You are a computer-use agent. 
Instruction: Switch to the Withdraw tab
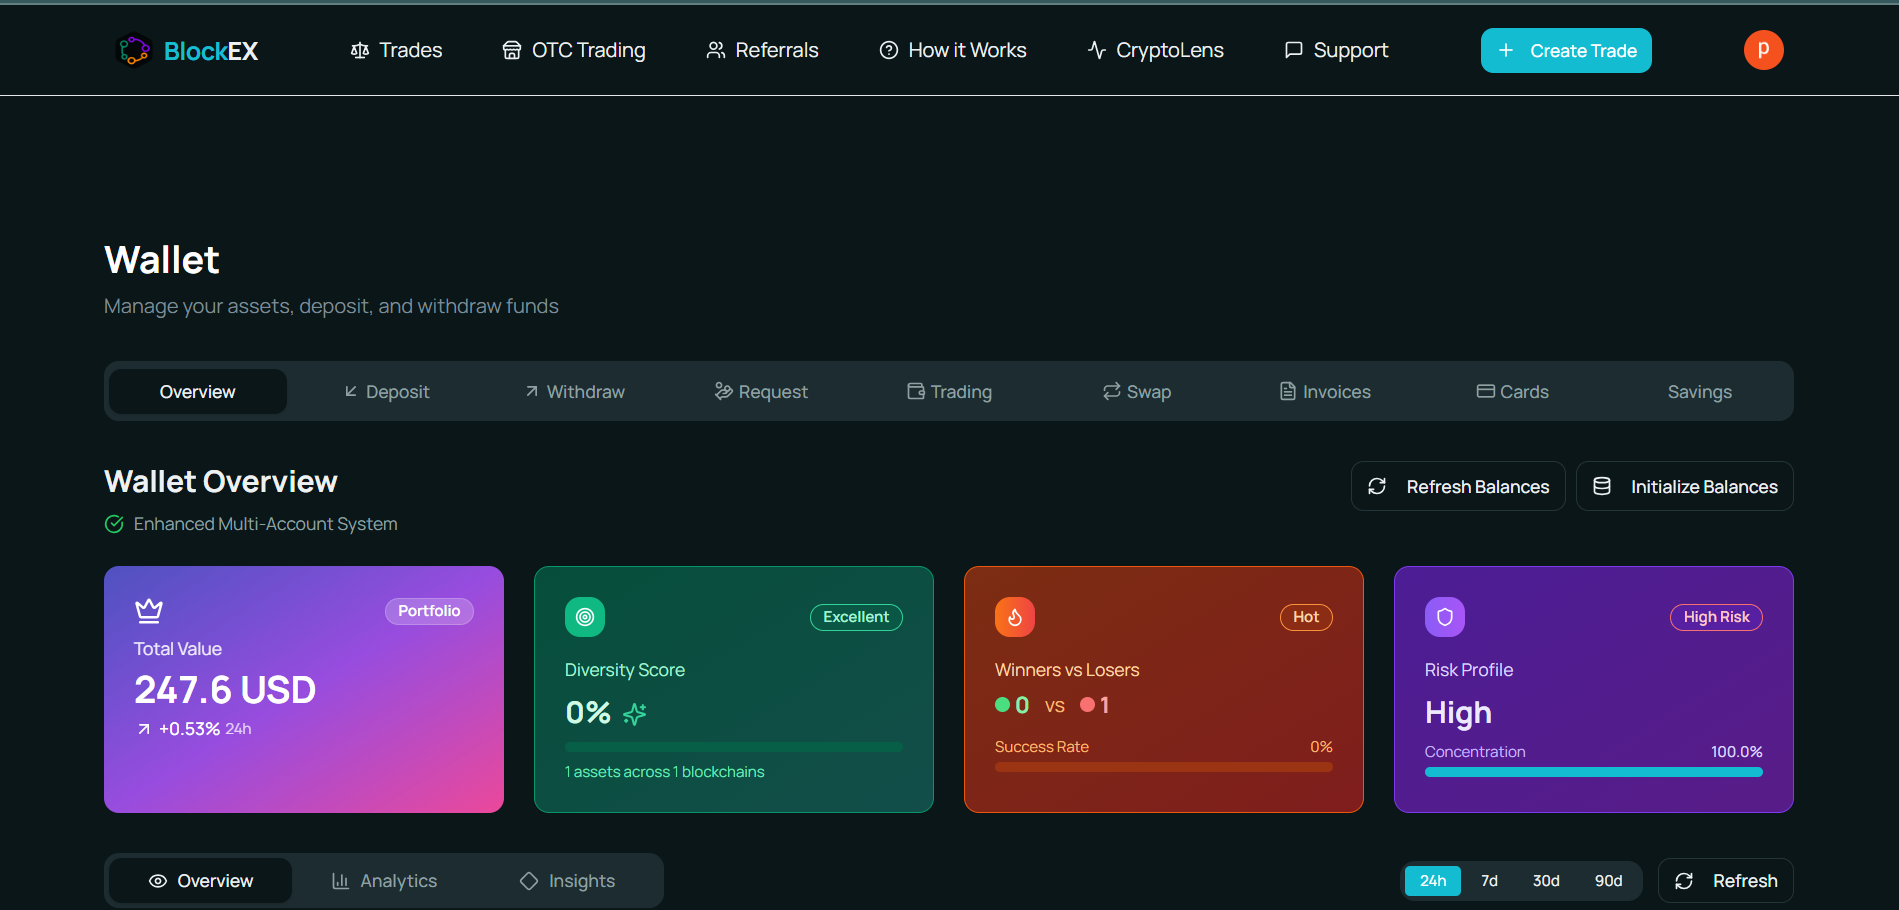(574, 391)
